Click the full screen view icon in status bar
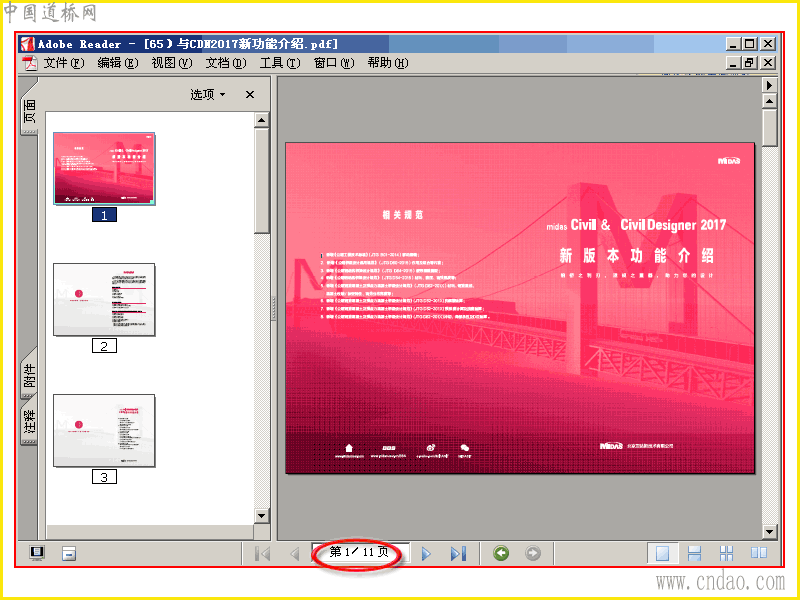 37,553
